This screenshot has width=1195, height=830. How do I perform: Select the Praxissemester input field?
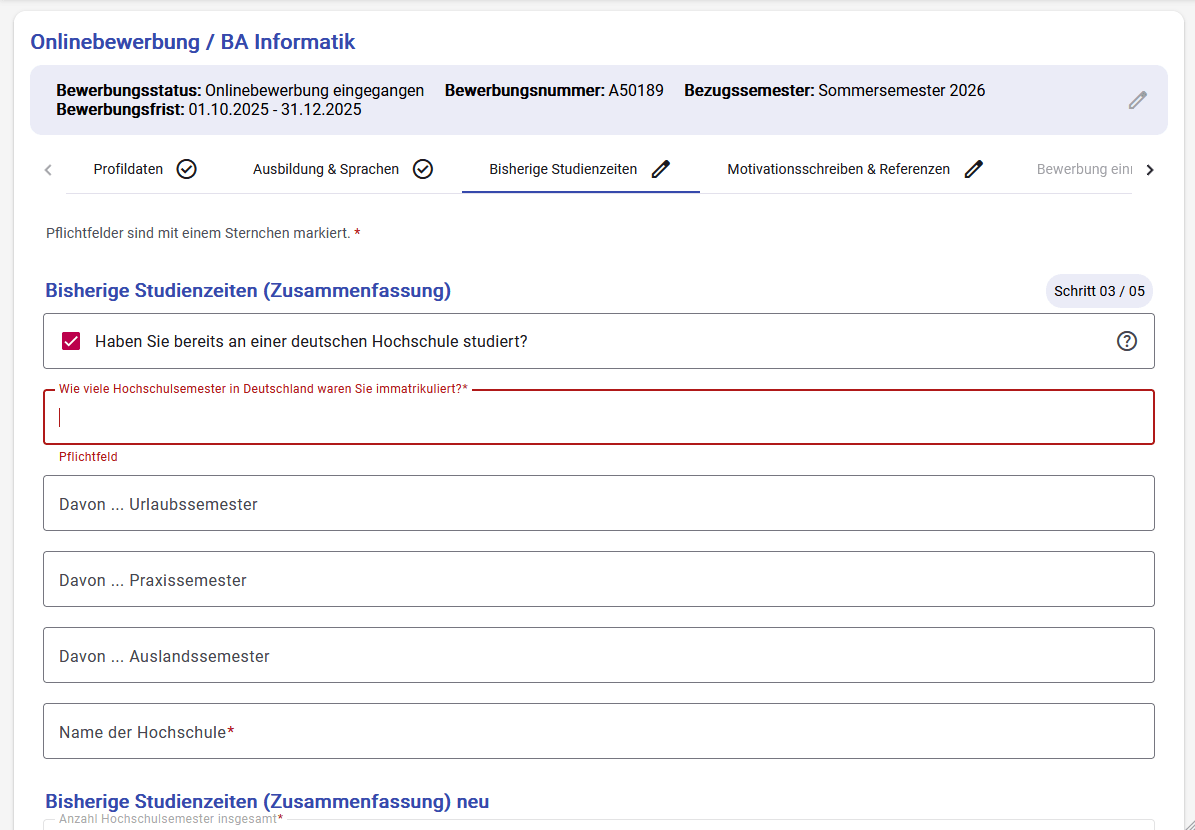click(598, 578)
